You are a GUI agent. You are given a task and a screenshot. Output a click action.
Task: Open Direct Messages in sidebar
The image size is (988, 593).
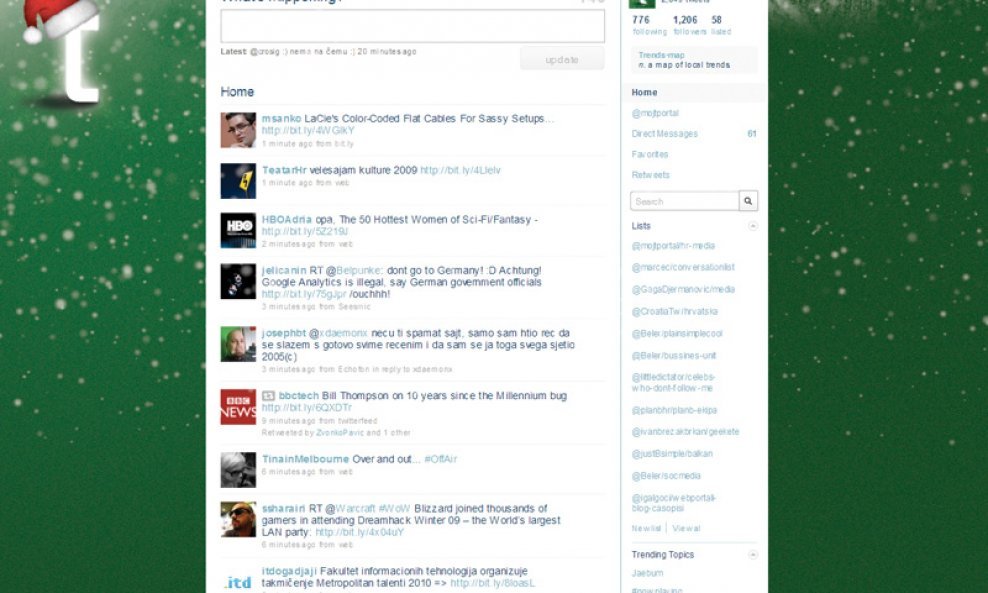[665, 134]
